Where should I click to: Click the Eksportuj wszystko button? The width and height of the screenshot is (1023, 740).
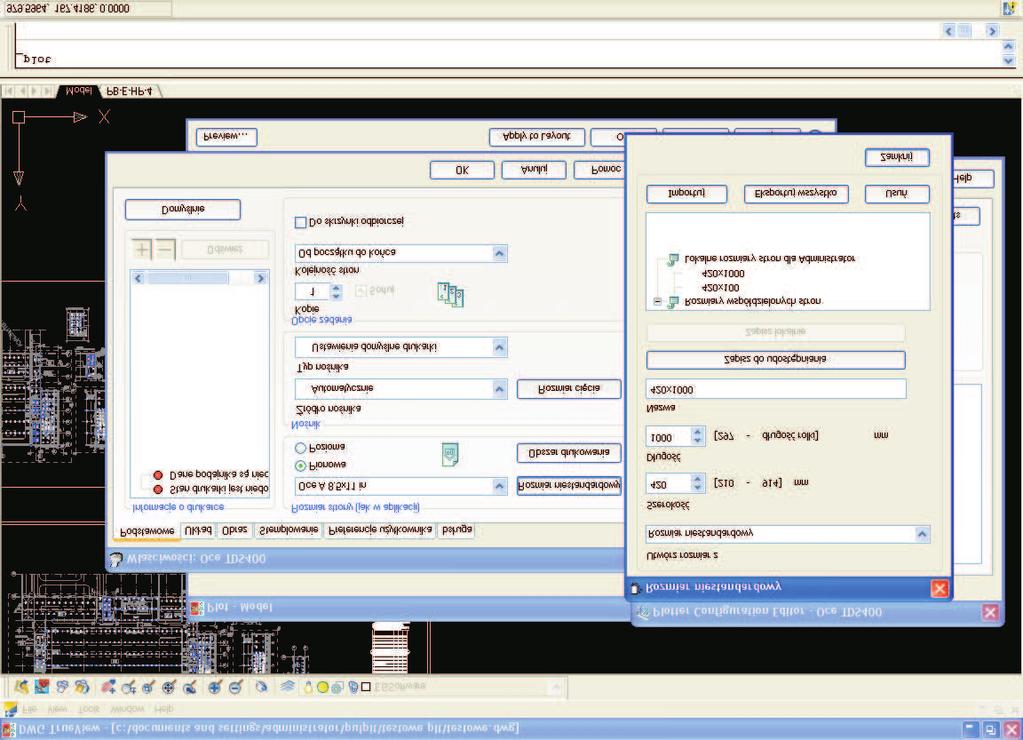click(796, 194)
